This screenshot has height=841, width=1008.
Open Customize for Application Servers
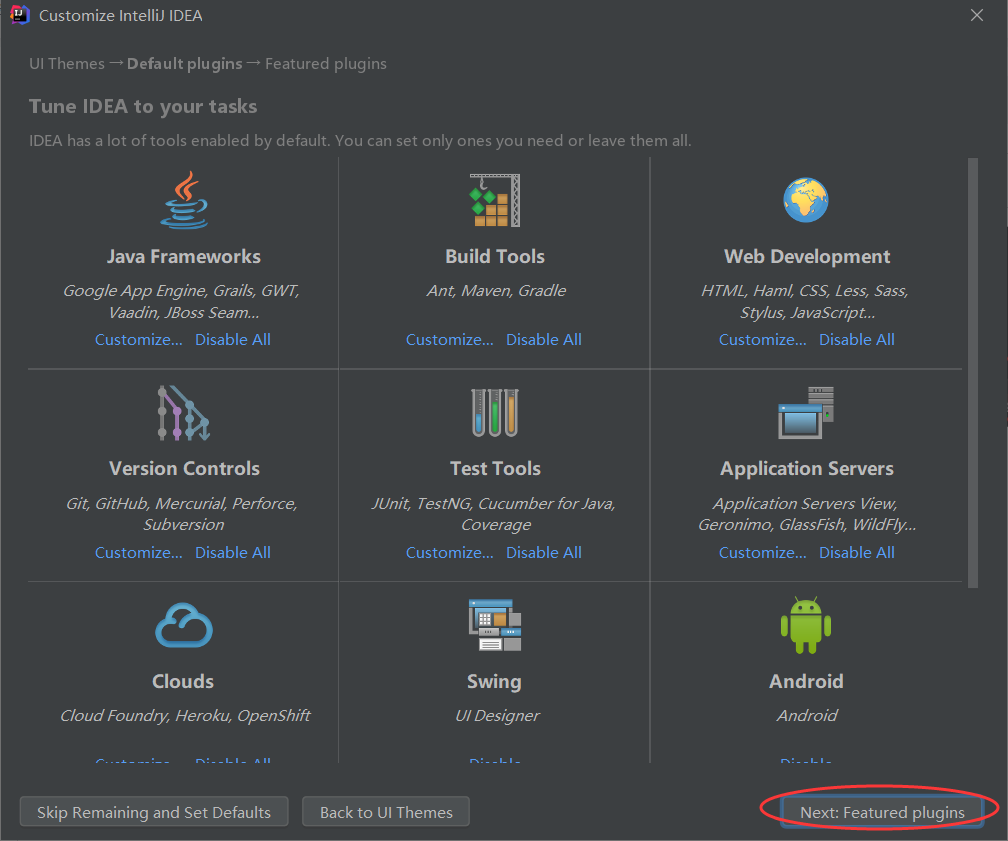762,552
